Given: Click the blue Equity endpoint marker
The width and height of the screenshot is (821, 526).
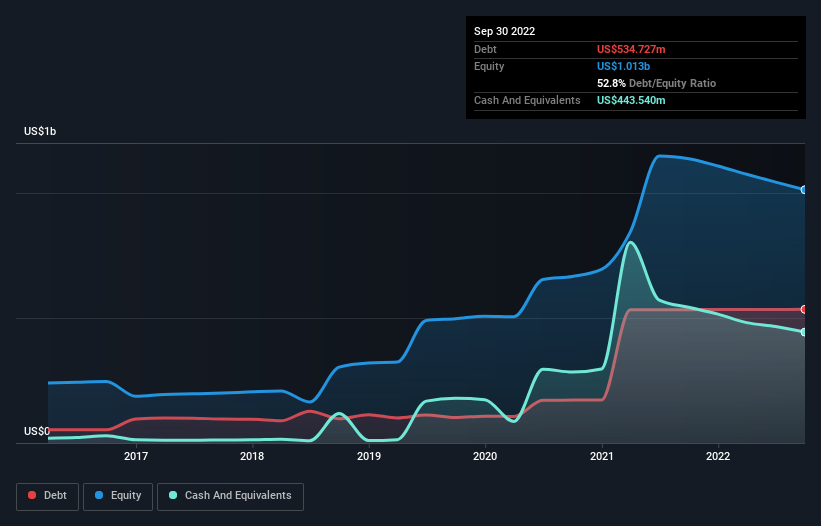Looking at the screenshot, I should point(804,189).
